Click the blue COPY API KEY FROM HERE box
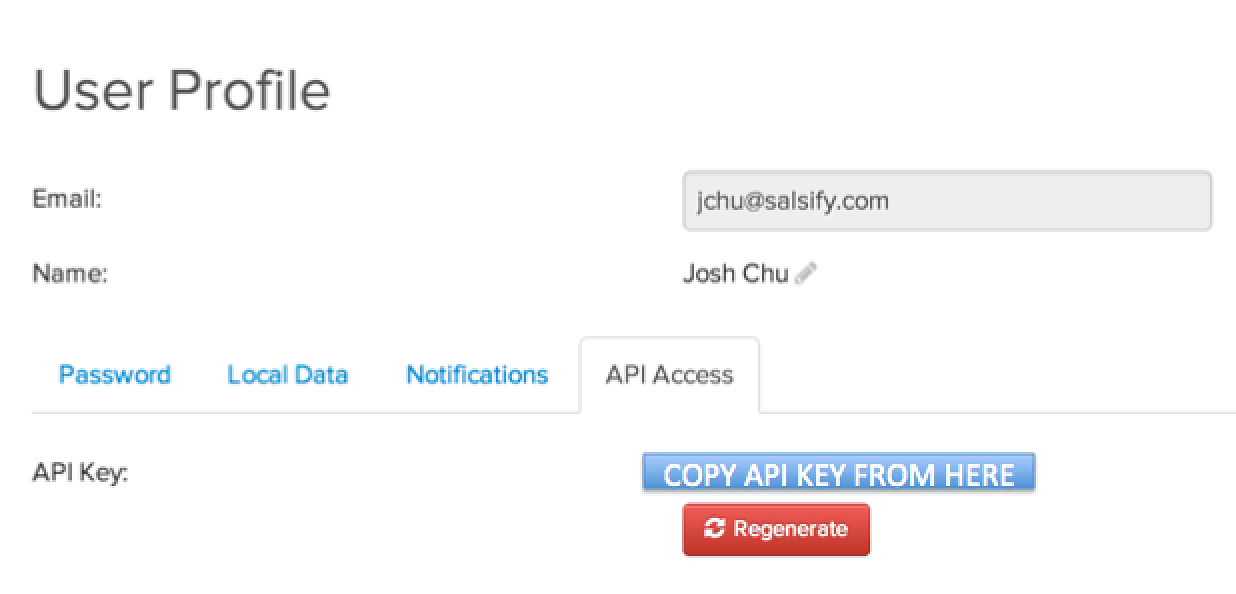 tap(838, 473)
